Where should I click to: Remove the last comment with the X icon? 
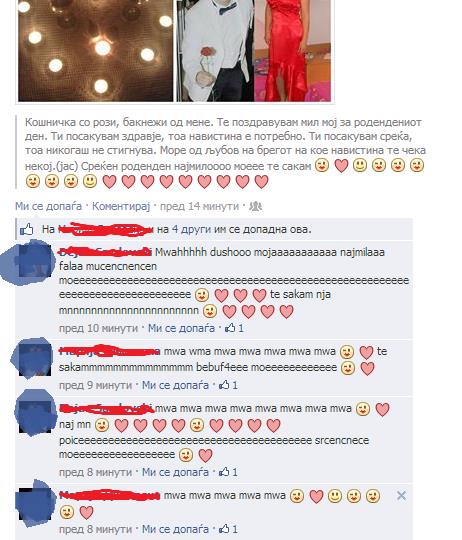[x=401, y=496]
